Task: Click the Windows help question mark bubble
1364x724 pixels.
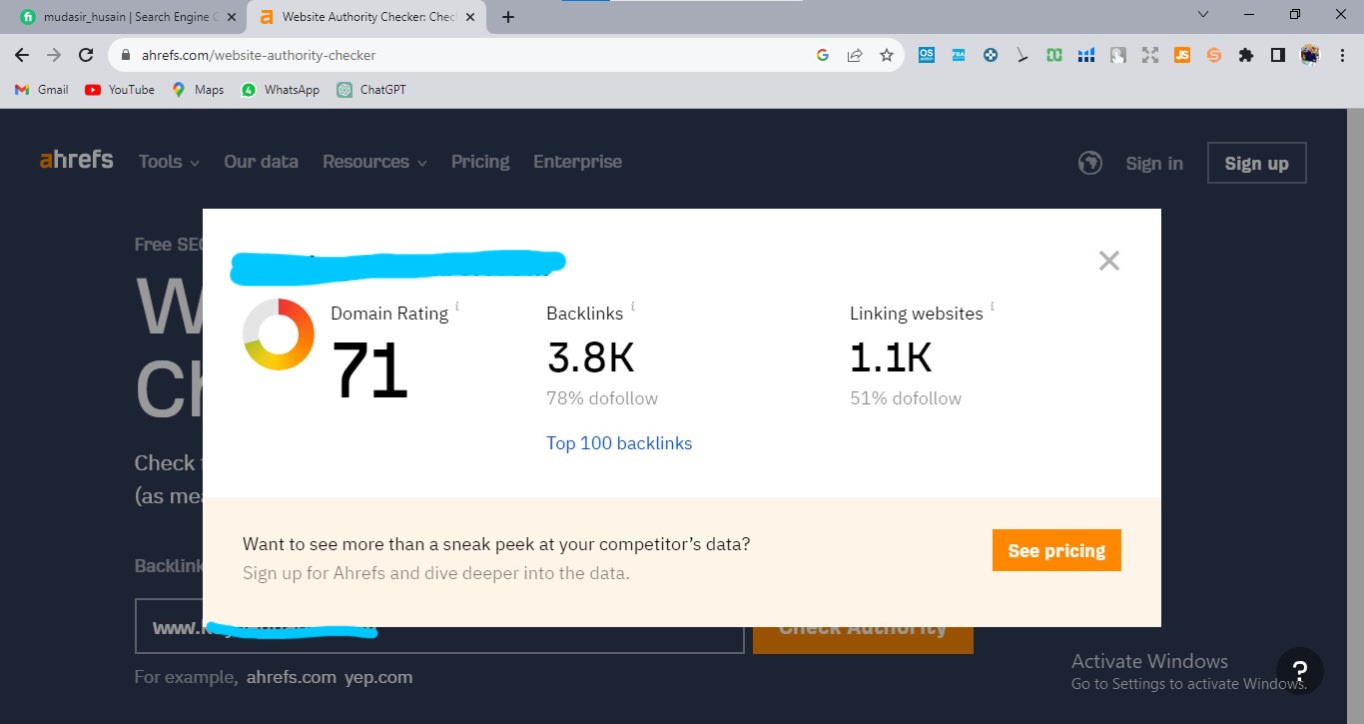Action: (1300, 670)
